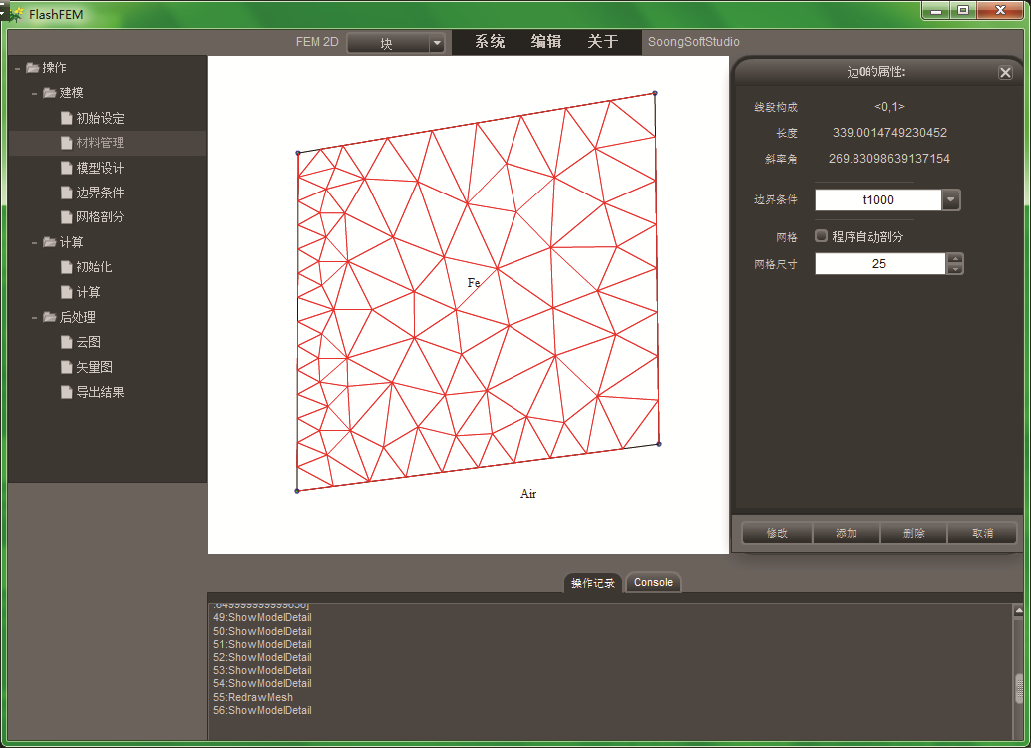Viewport: 1031px width, 748px height.
Task: Click the 添加 button
Action: (x=846, y=533)
